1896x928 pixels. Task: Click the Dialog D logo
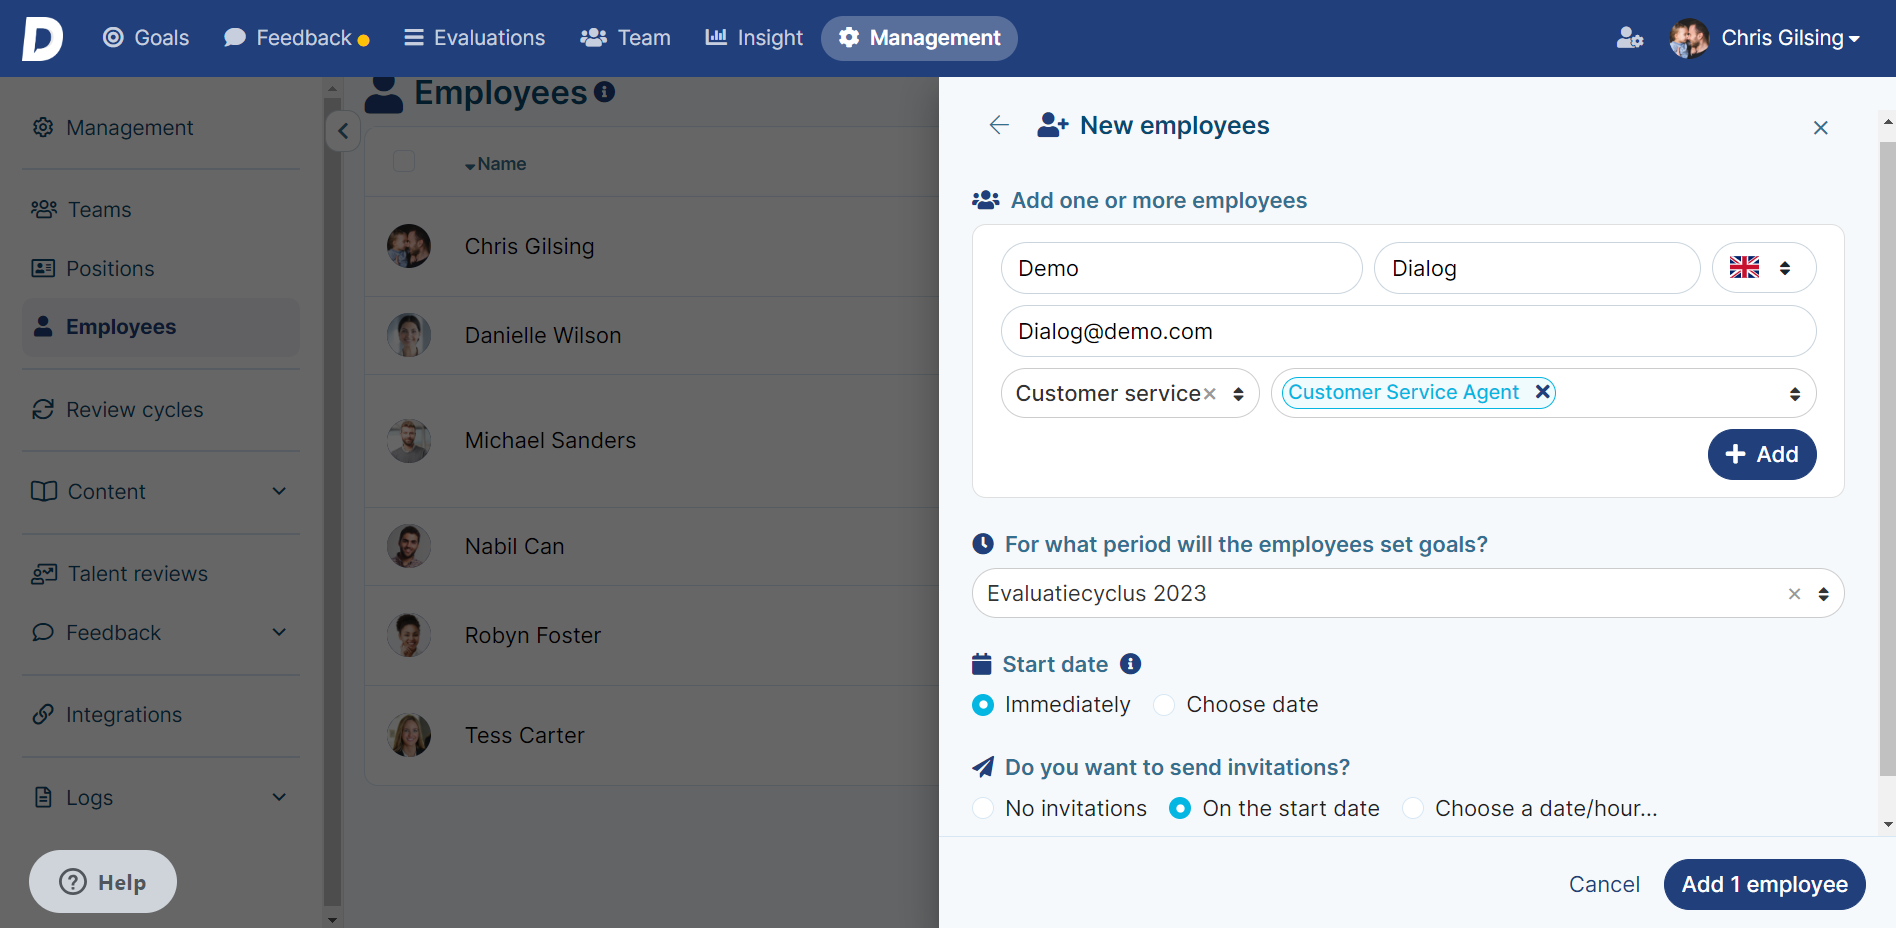pos(42,38)
